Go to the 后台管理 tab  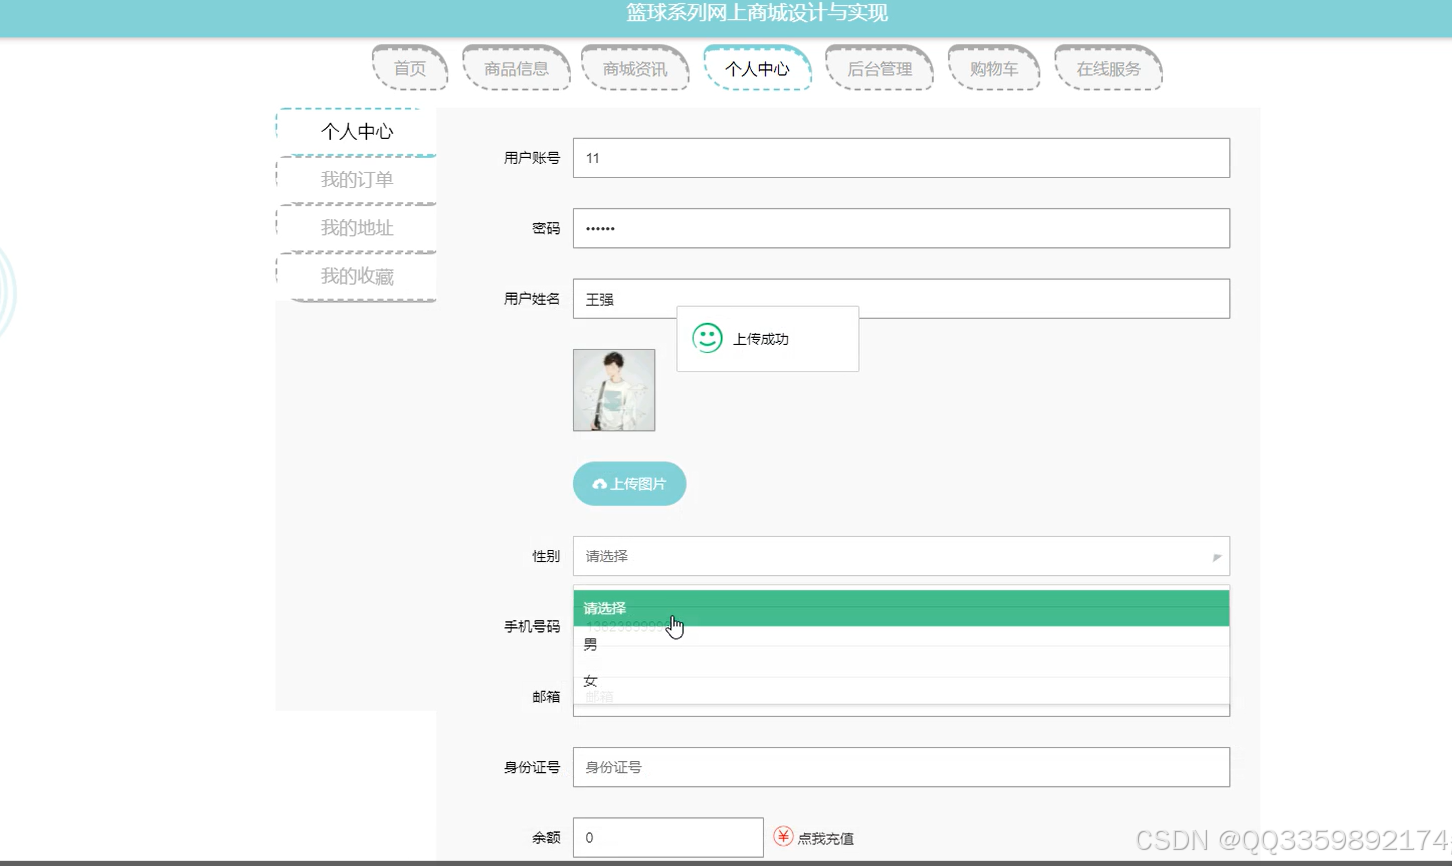tap(879, 68)
